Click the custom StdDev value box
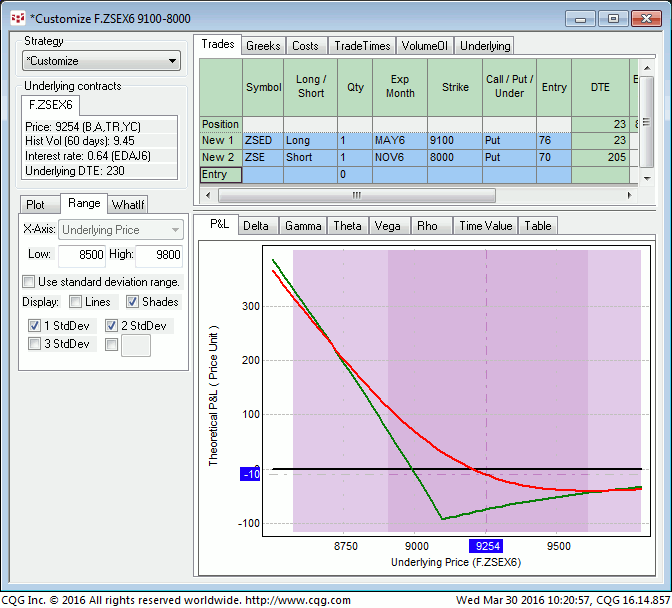The image size is (672, 608). (x=136, y=345)
